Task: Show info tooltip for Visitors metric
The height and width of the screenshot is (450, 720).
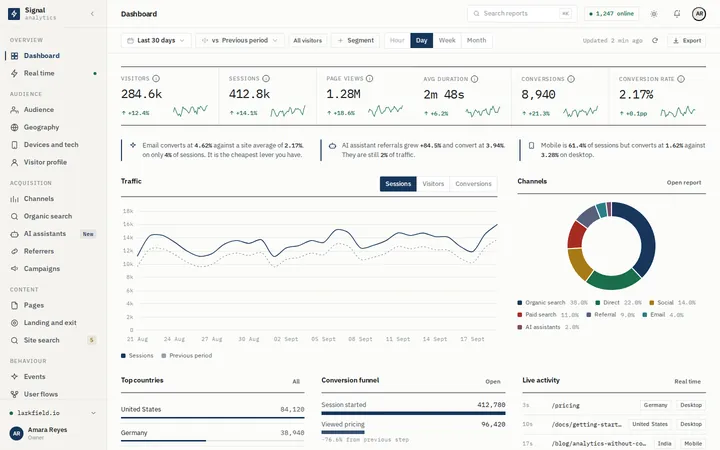Action: click(156, 79)
